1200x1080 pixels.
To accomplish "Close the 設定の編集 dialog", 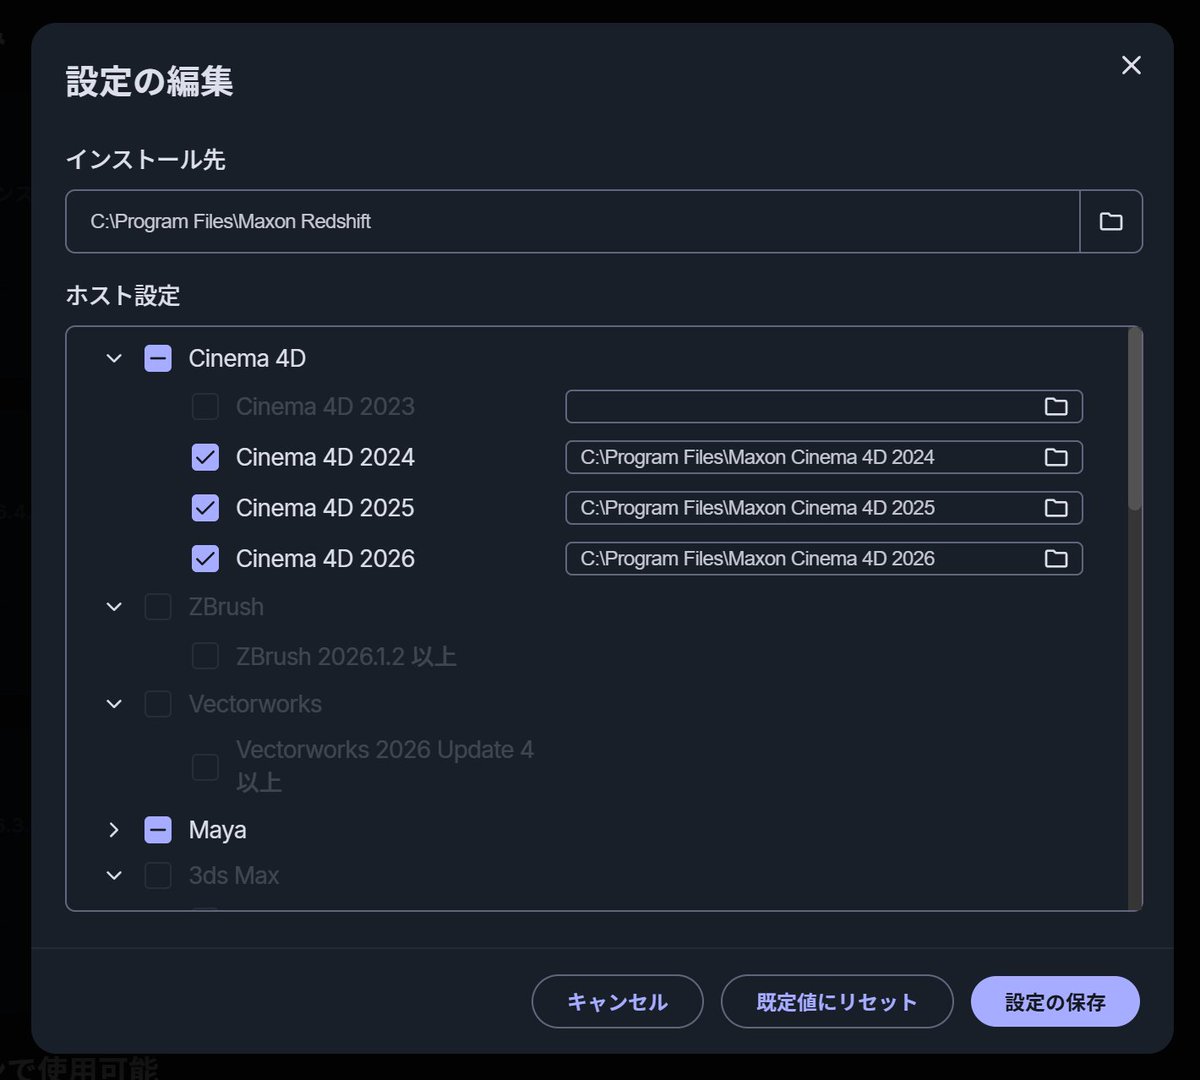I will pos(1131,65).
